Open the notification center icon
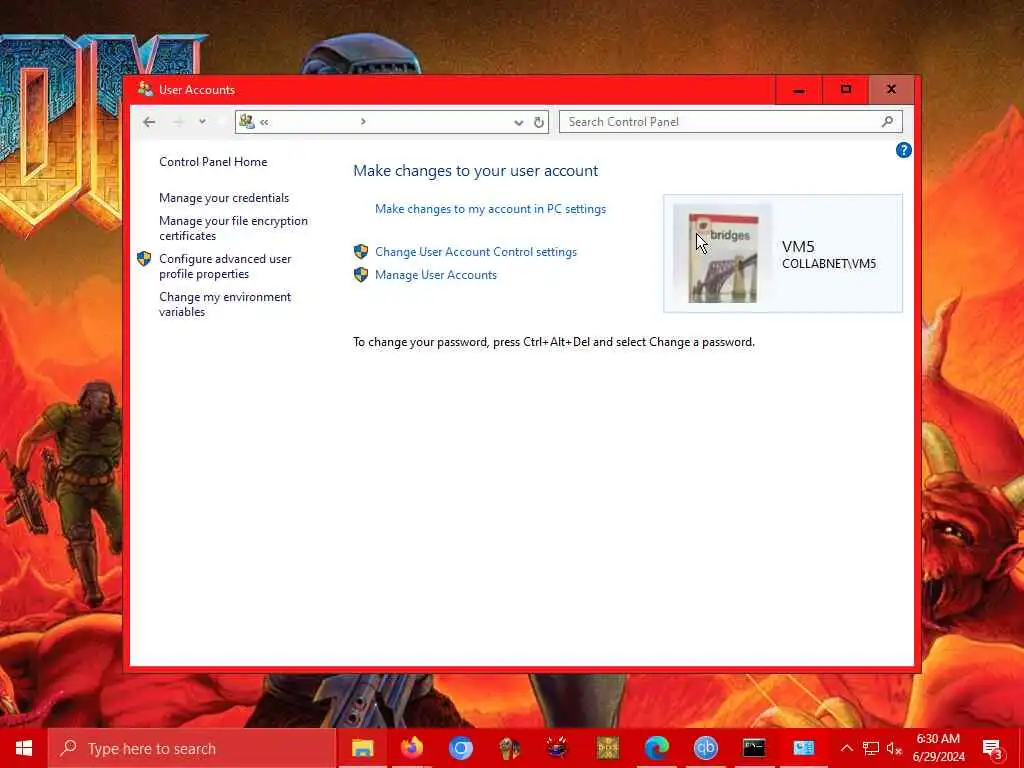Screen dimensions: 1024x768 coord(993,748)
